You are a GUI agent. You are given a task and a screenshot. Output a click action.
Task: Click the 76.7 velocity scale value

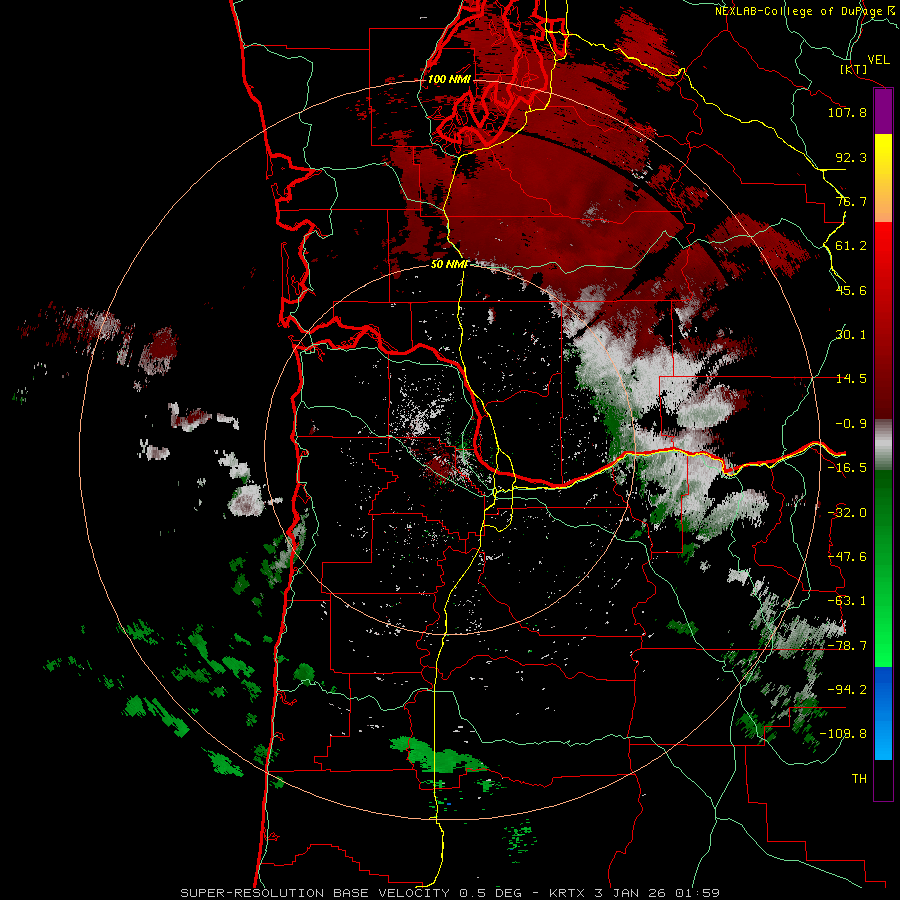pyautogui.click(x=851, y=201)
